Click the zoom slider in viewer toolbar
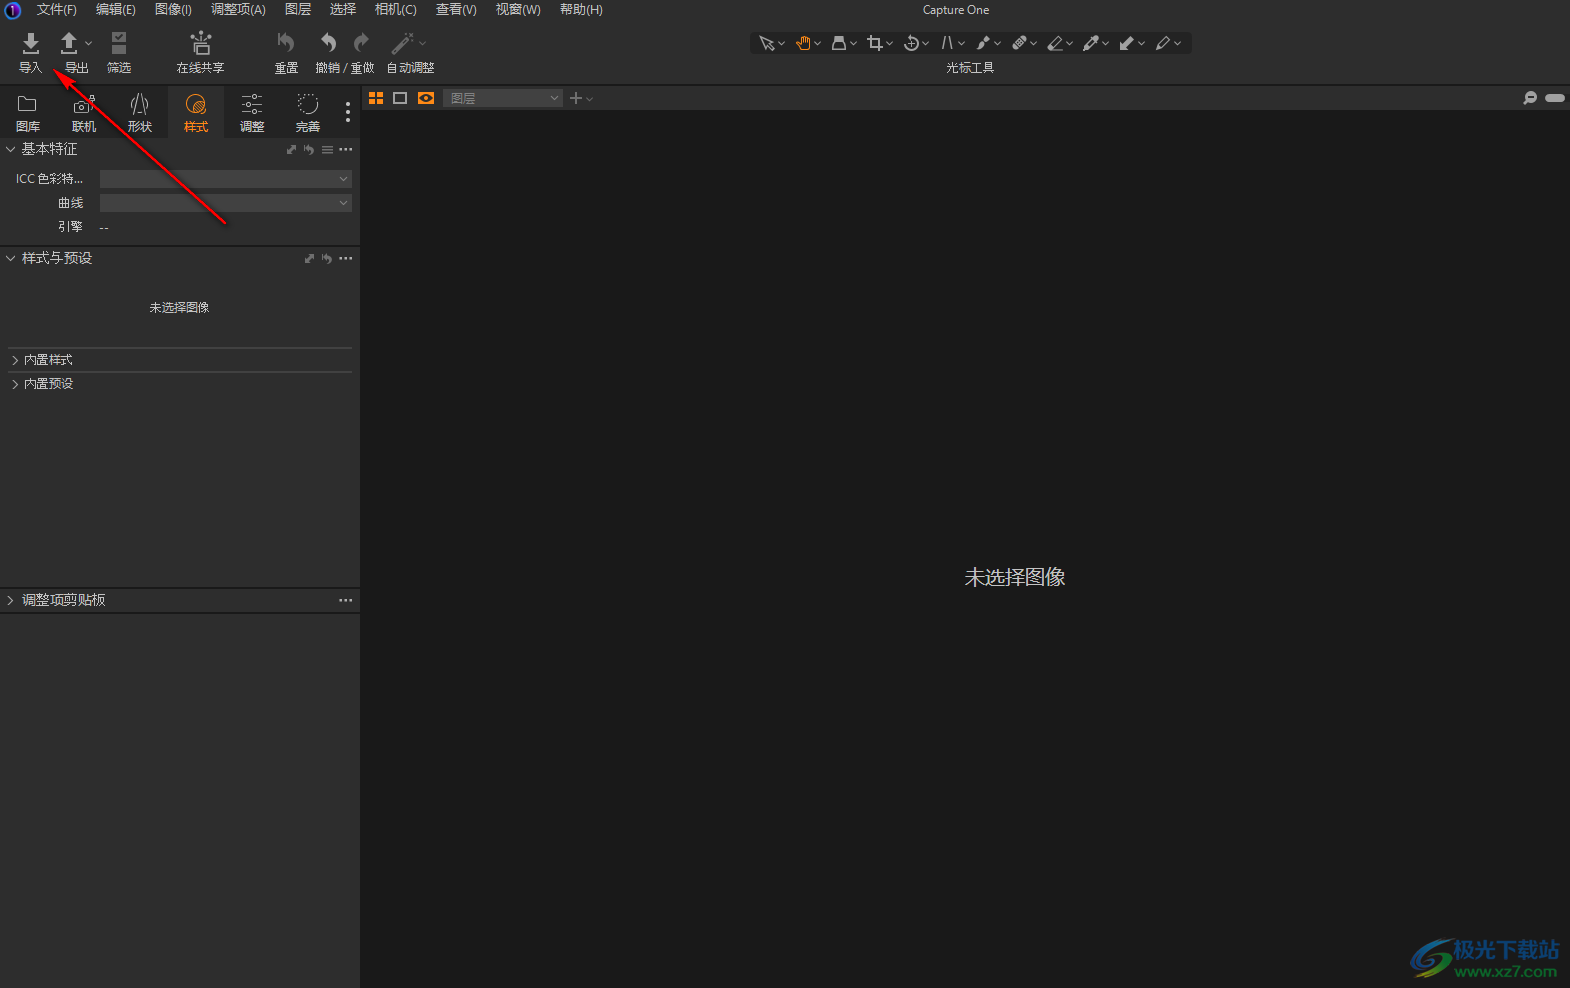Screen dimensions: 1570x988 tap(1554, 98)
